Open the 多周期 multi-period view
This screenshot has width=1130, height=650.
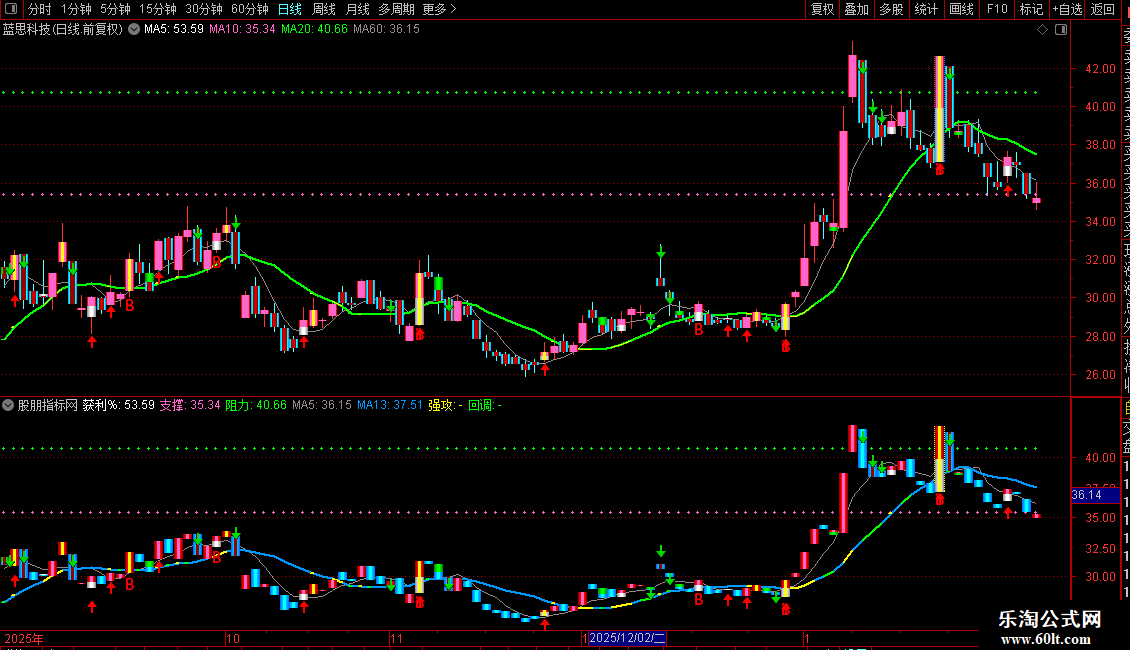(x=396, y=9)
